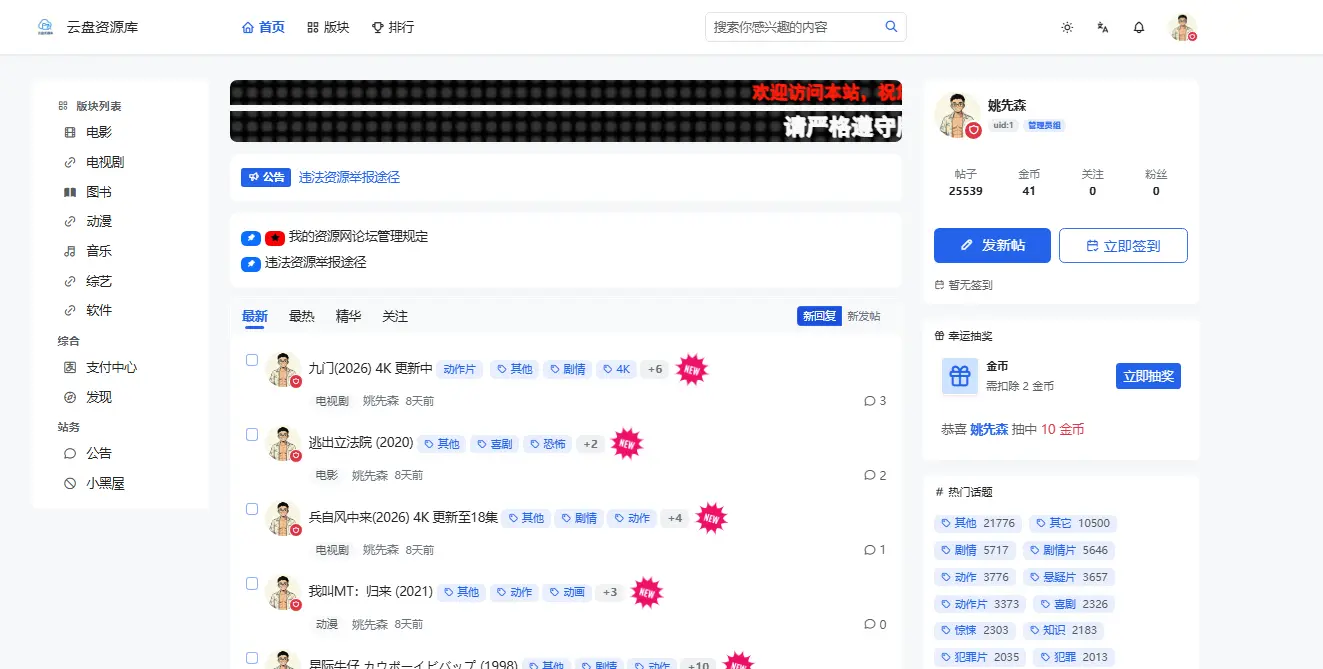This screenshot has height=669, width=1323.
Task: Open the notifications bell icon
Action: [x=1139, y=27]
